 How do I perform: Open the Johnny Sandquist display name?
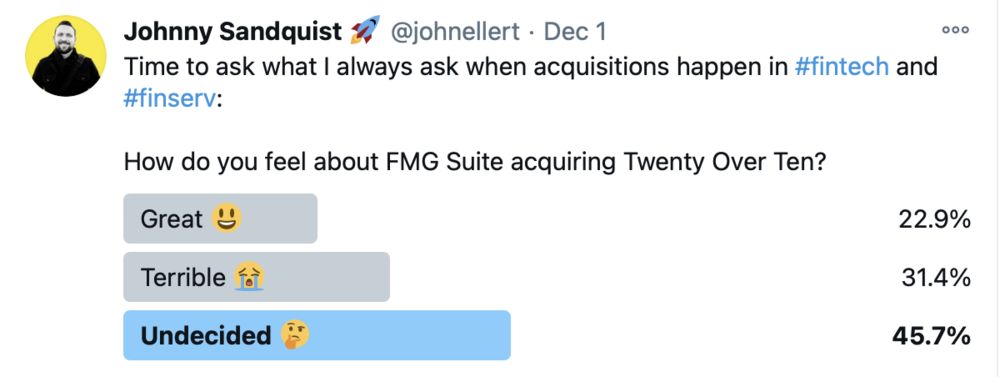point(233,31)
